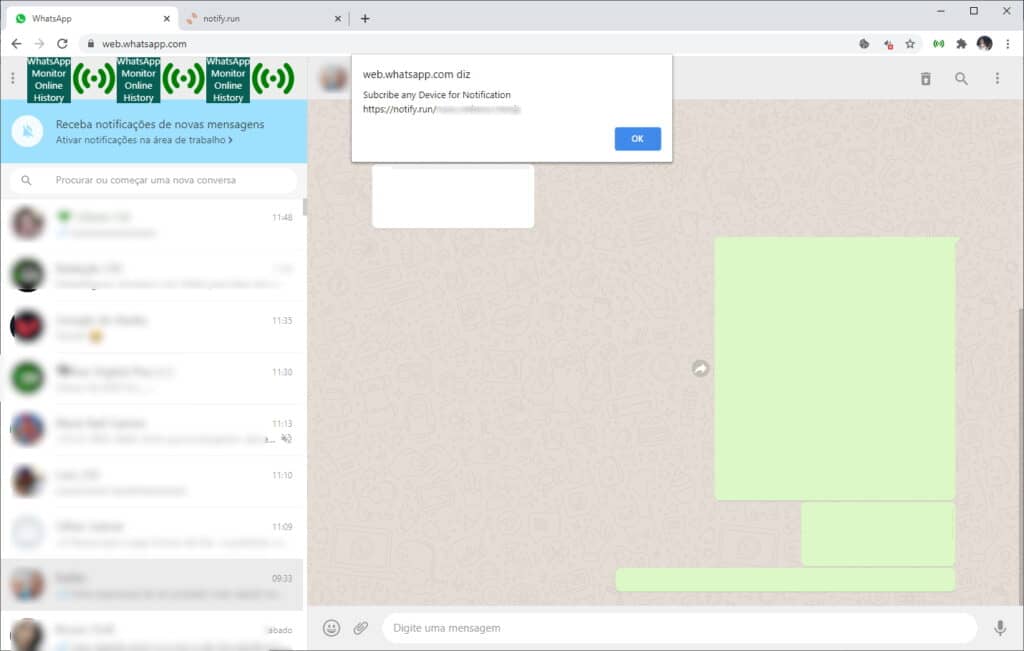Click the white incoming message bubble
The height and width of the screenshot is (651, 1024).
point(453,196)
